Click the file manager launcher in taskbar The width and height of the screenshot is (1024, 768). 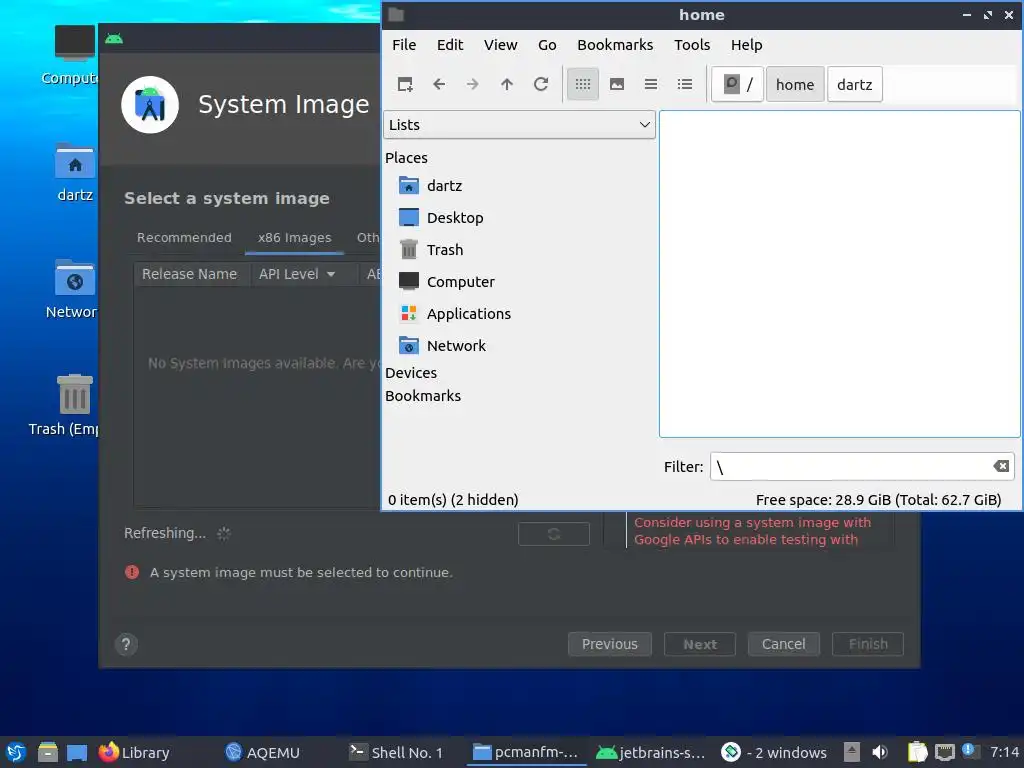(47, 752)
